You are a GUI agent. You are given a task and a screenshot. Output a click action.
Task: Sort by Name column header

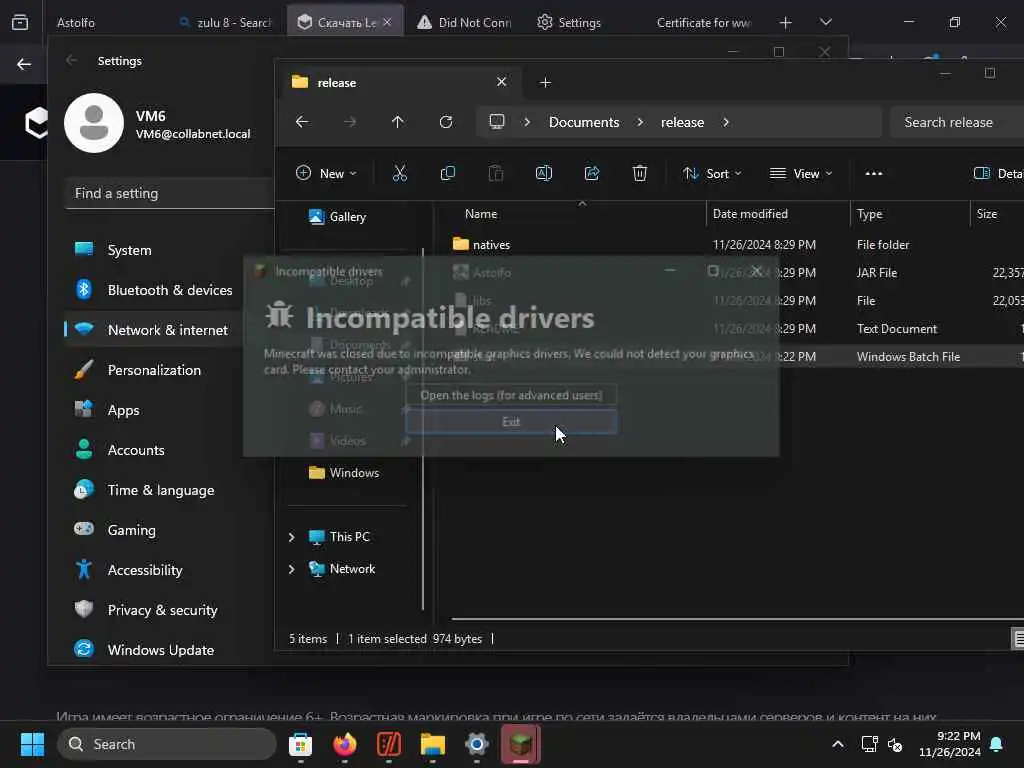click(481, 214)
